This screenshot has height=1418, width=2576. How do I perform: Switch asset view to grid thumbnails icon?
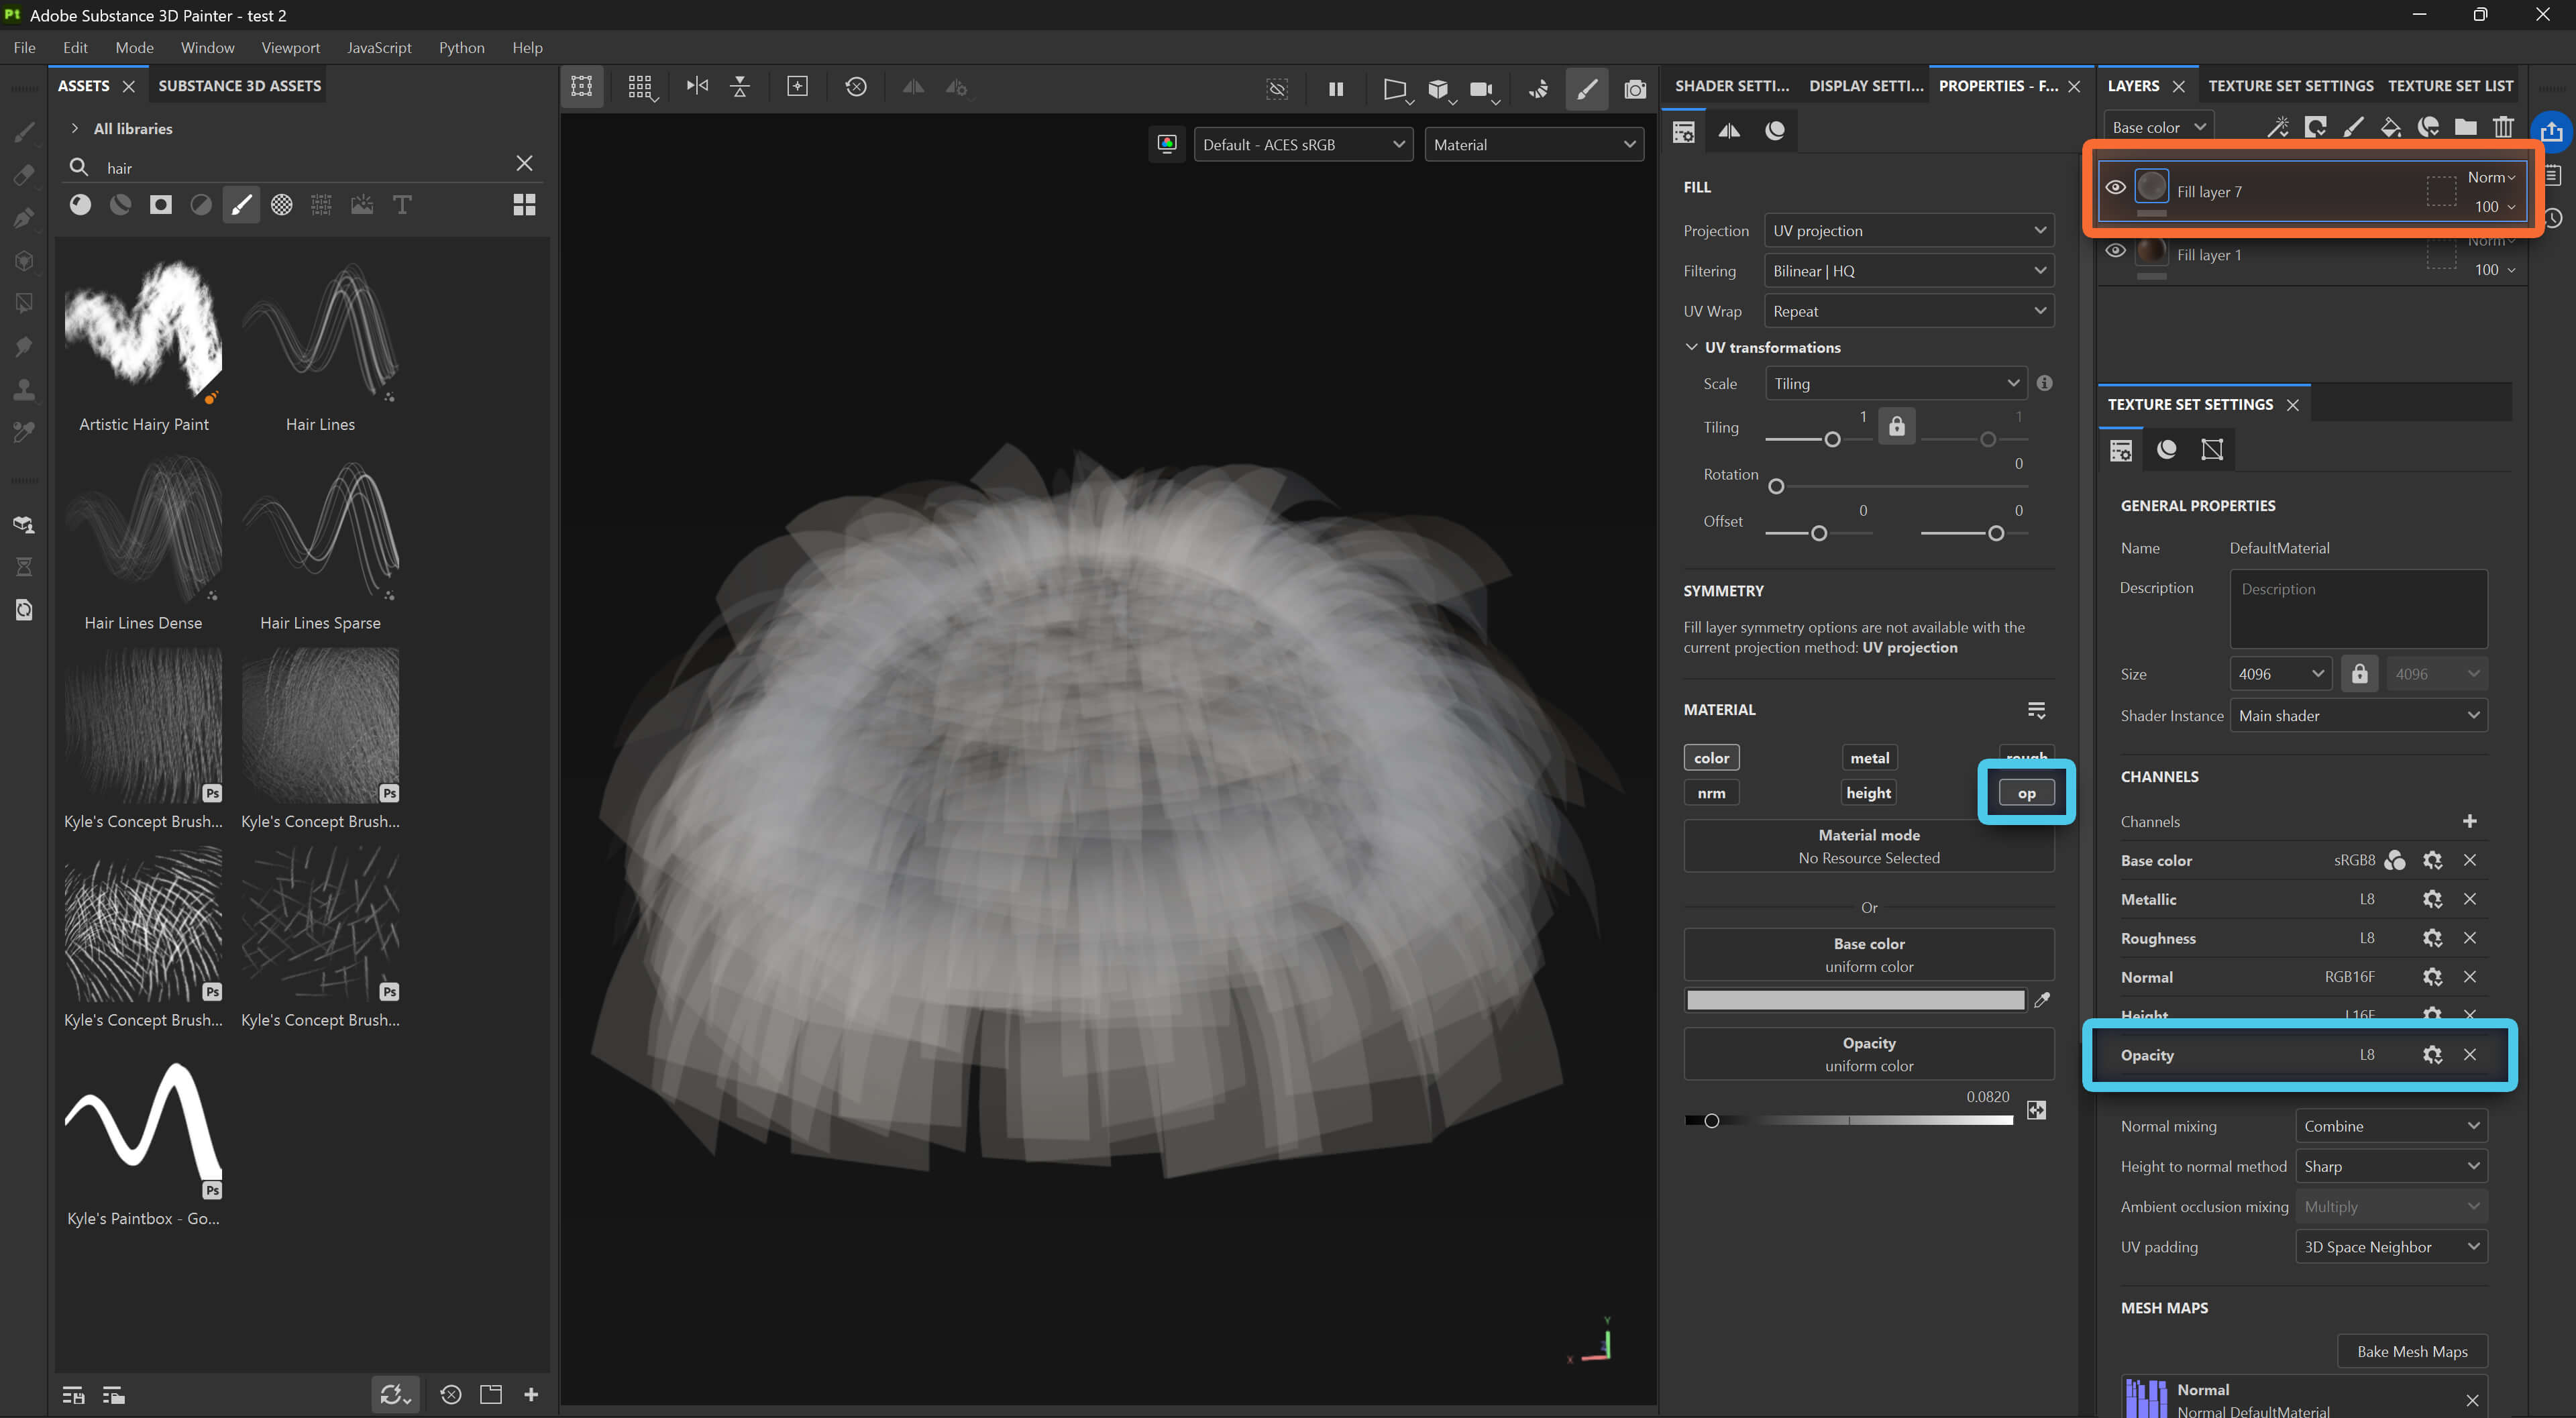point(524,205)
